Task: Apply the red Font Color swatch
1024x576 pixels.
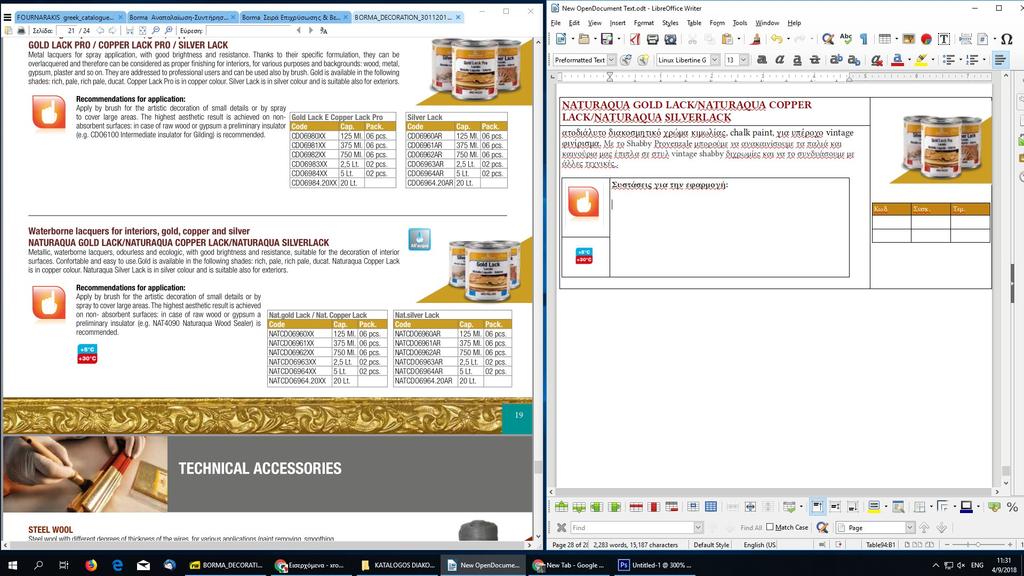Action: (x=897, y=60)
